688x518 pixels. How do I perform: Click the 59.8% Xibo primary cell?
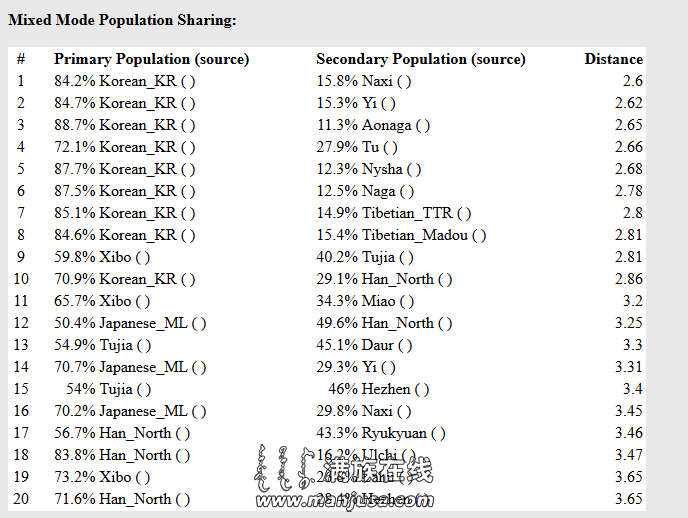tap(102, 257)
